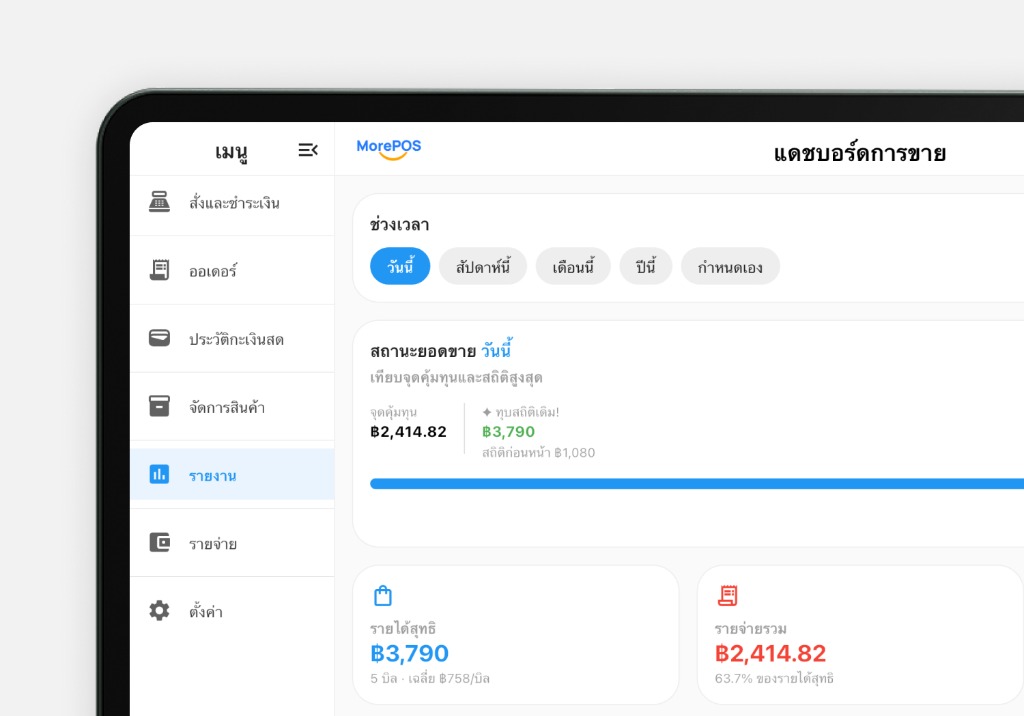
Task: Select the สัปดาห์นี้ time range chip
Action: click(483, 267)
